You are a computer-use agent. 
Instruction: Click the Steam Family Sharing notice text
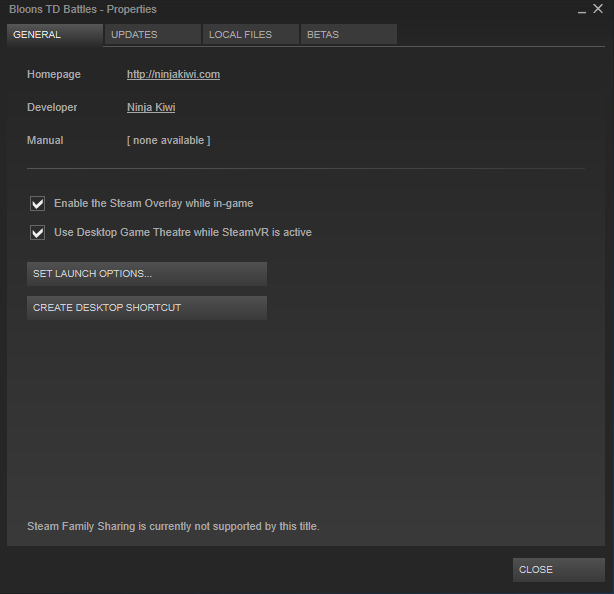point(173,526)
